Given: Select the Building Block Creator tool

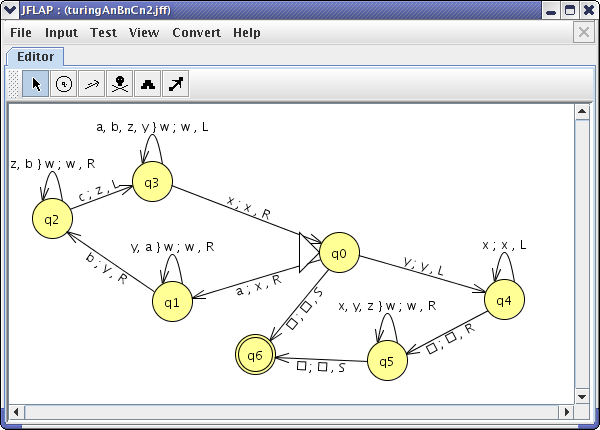Looking at the screenshot, I should [x=148, y=84].
